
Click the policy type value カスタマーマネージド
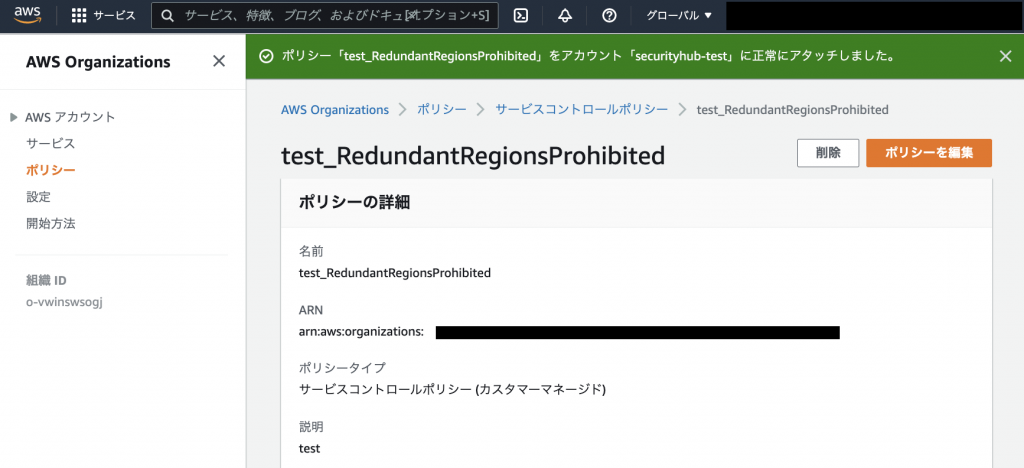tap(453, 390)
